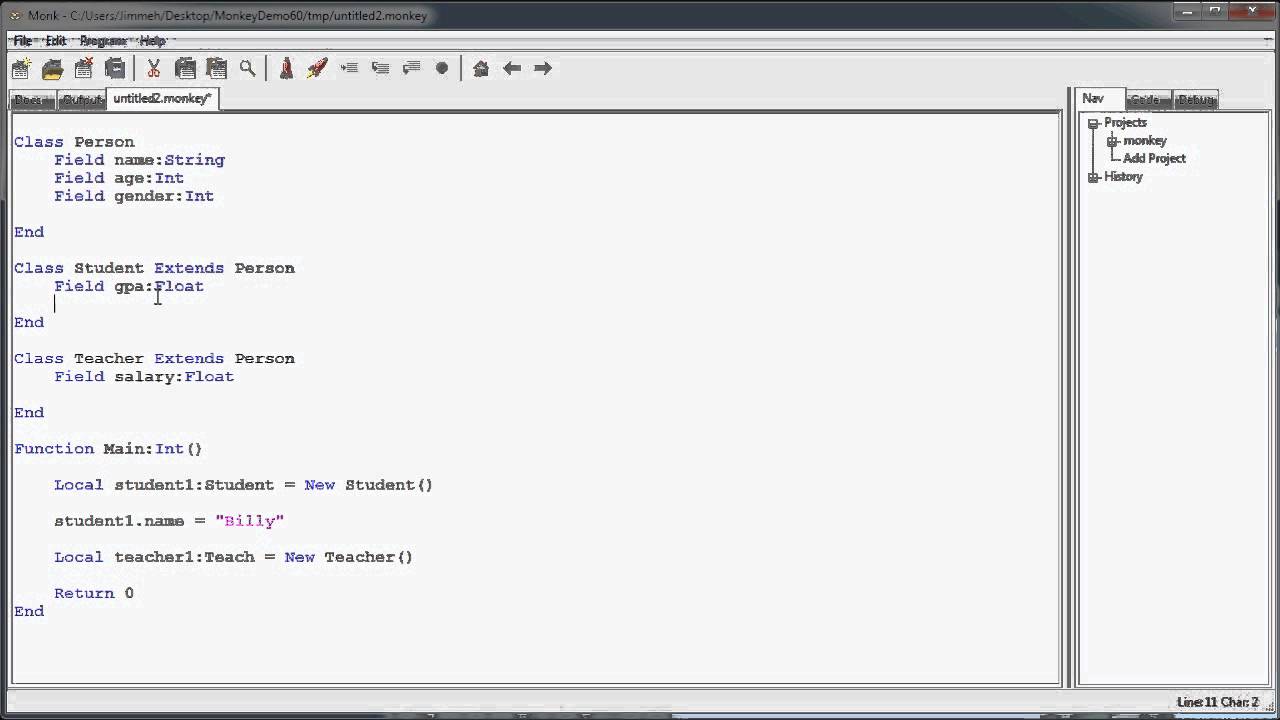Click the 'Class Student Extends Person' line
This screenshot has width=1280, height=720.
154,268
